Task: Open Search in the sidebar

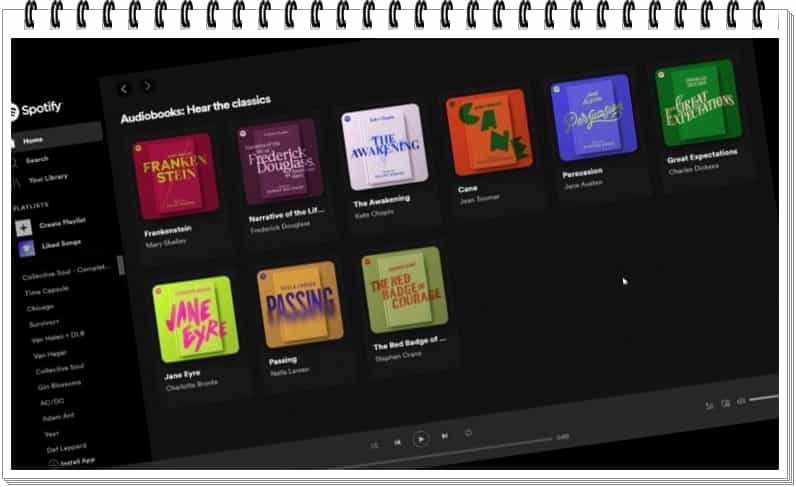Action: click(x=38, y=160)
